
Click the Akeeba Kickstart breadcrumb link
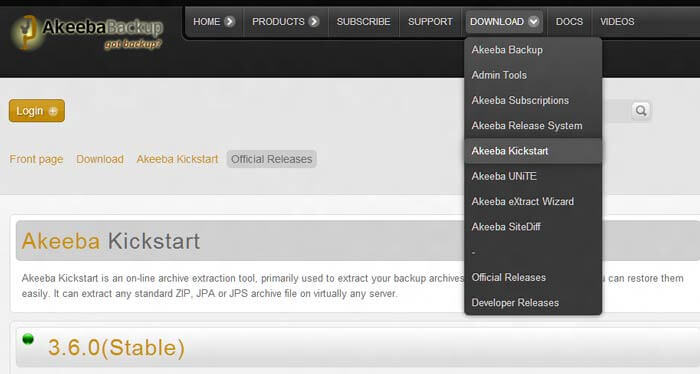(177, 159)
